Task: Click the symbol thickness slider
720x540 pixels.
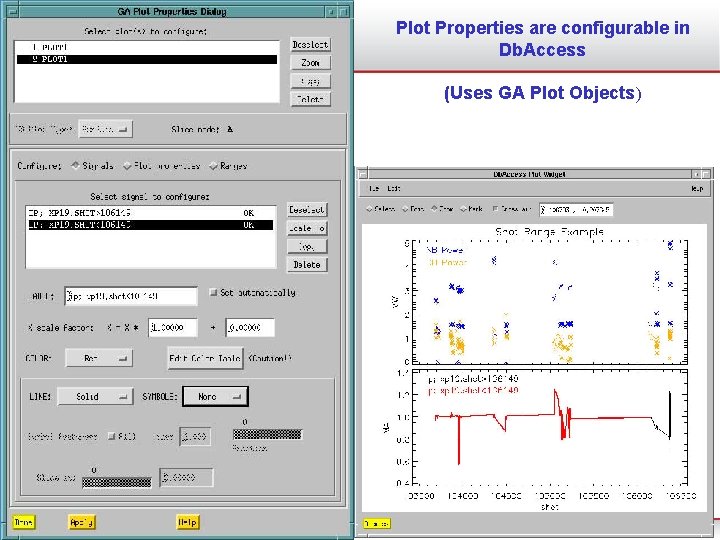Action: click(x=267, y=434)
